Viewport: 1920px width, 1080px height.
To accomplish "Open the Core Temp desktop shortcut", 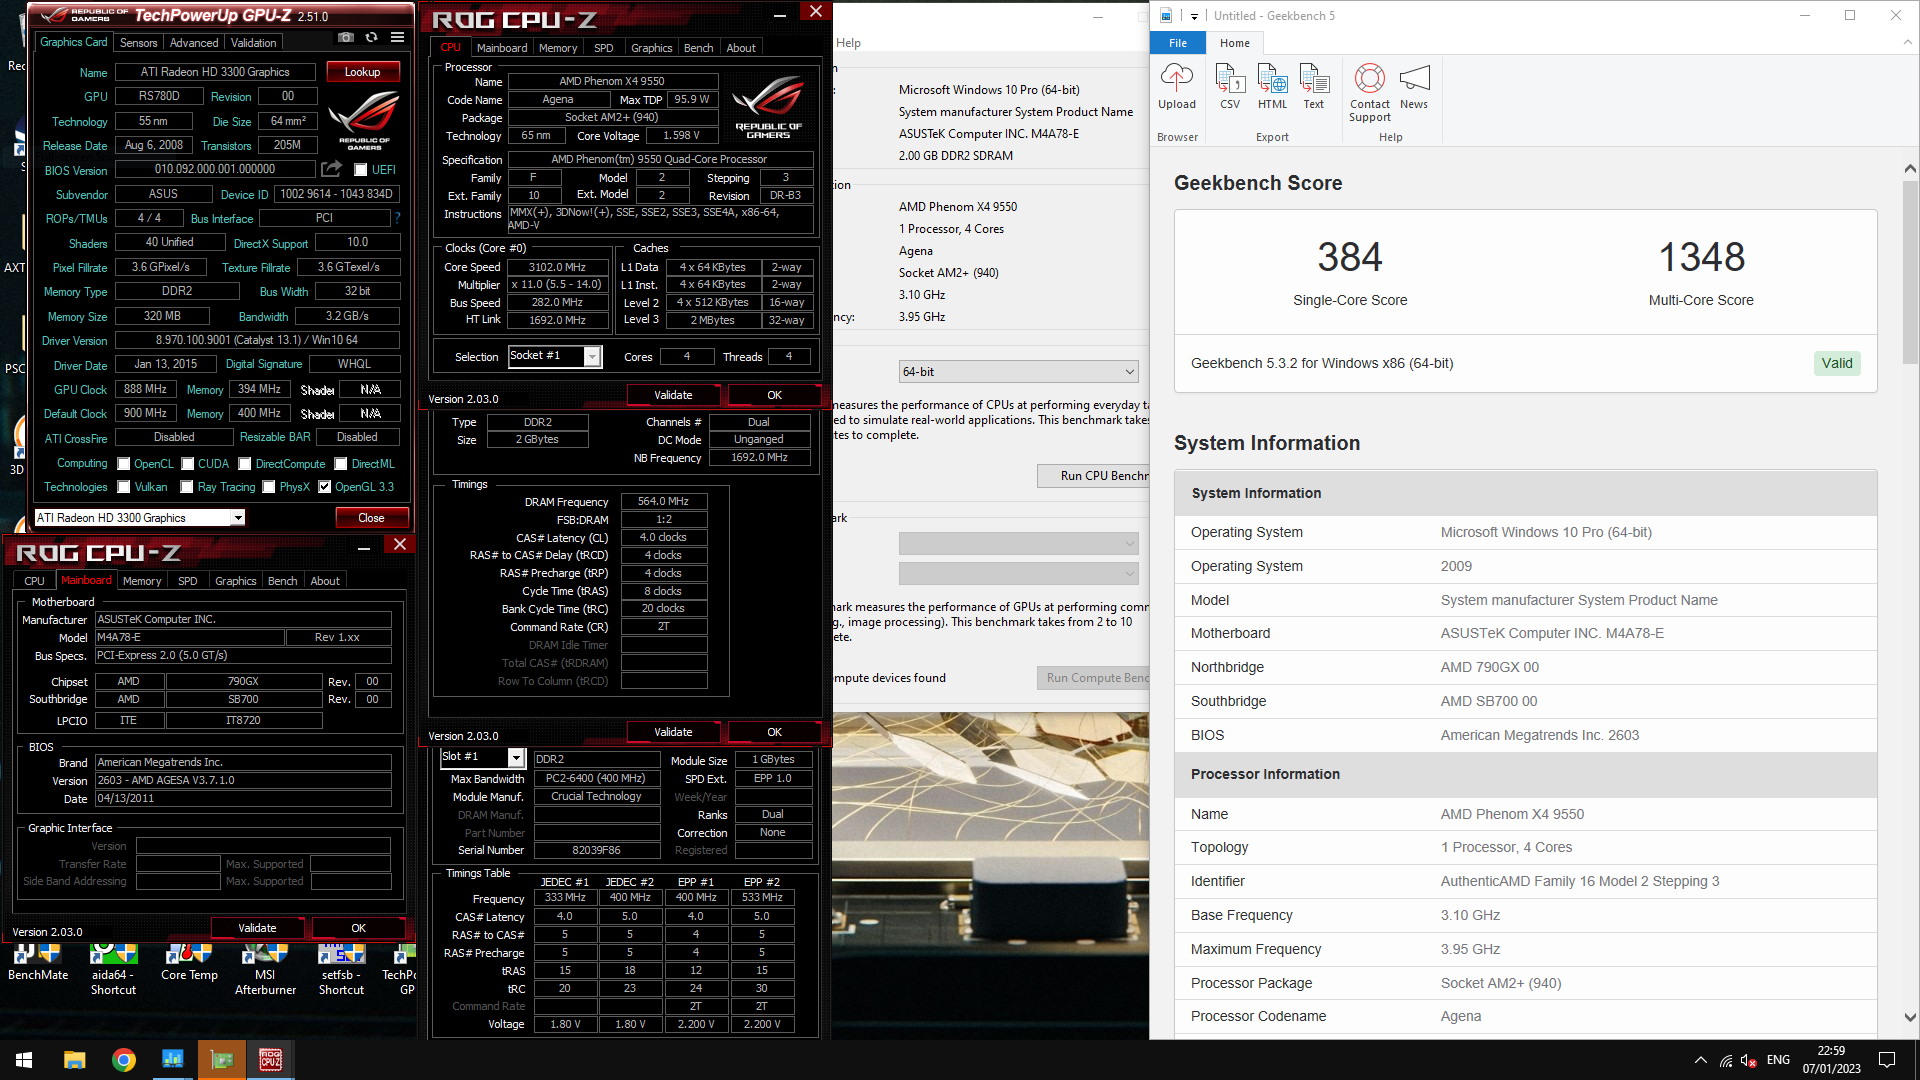I will coord(189,964).
